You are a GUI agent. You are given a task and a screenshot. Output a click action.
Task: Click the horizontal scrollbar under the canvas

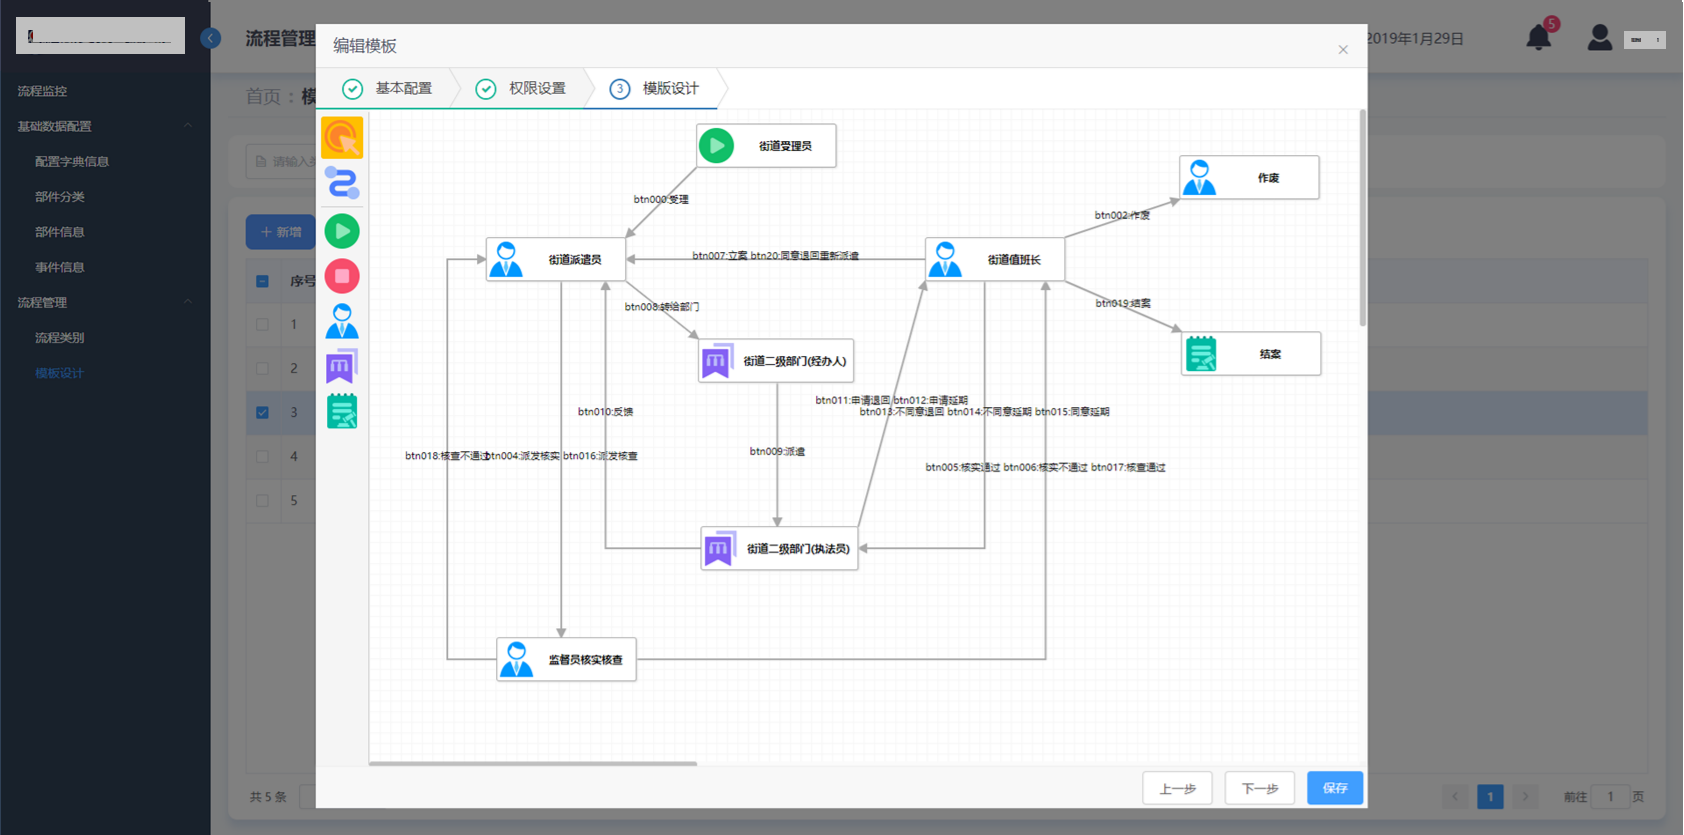pyautogui.click(x=533, y=763)
